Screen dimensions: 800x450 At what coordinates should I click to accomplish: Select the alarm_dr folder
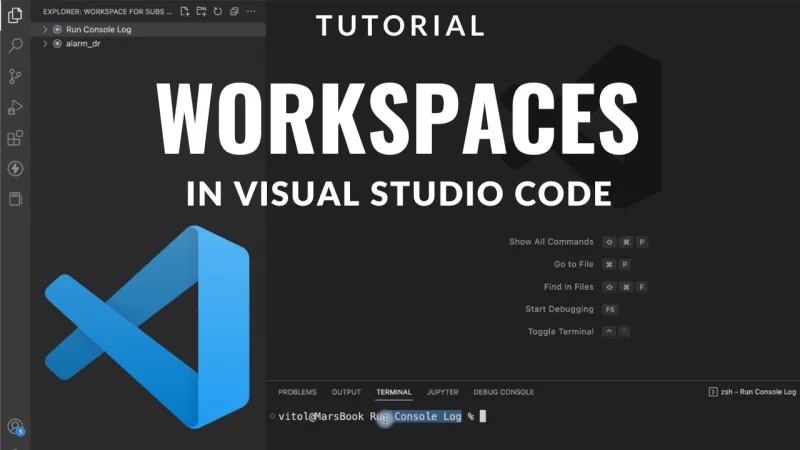point(148,44)
